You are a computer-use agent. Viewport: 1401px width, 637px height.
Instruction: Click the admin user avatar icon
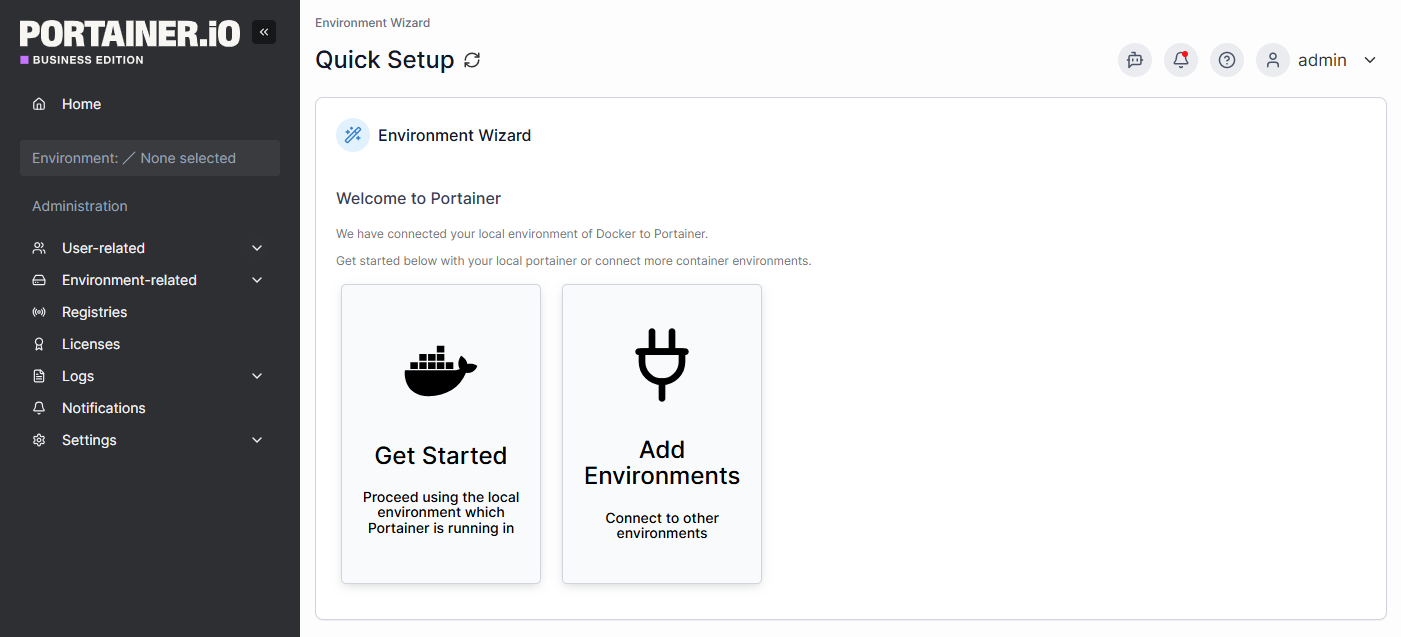click(x=1273, y=60)
